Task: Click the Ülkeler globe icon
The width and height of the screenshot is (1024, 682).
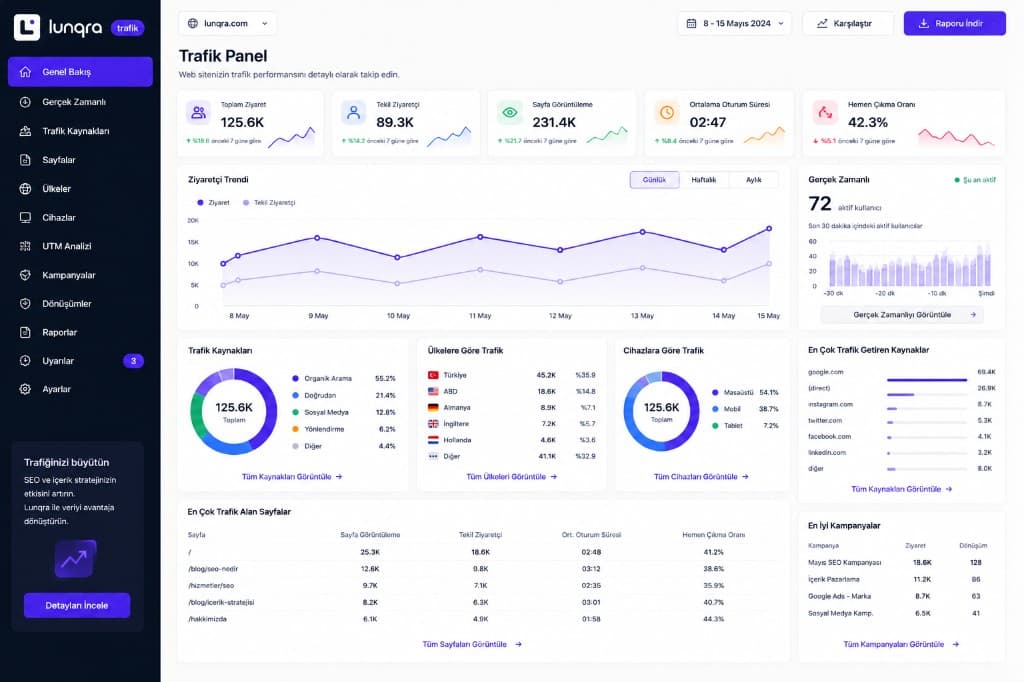Action: 25,189
